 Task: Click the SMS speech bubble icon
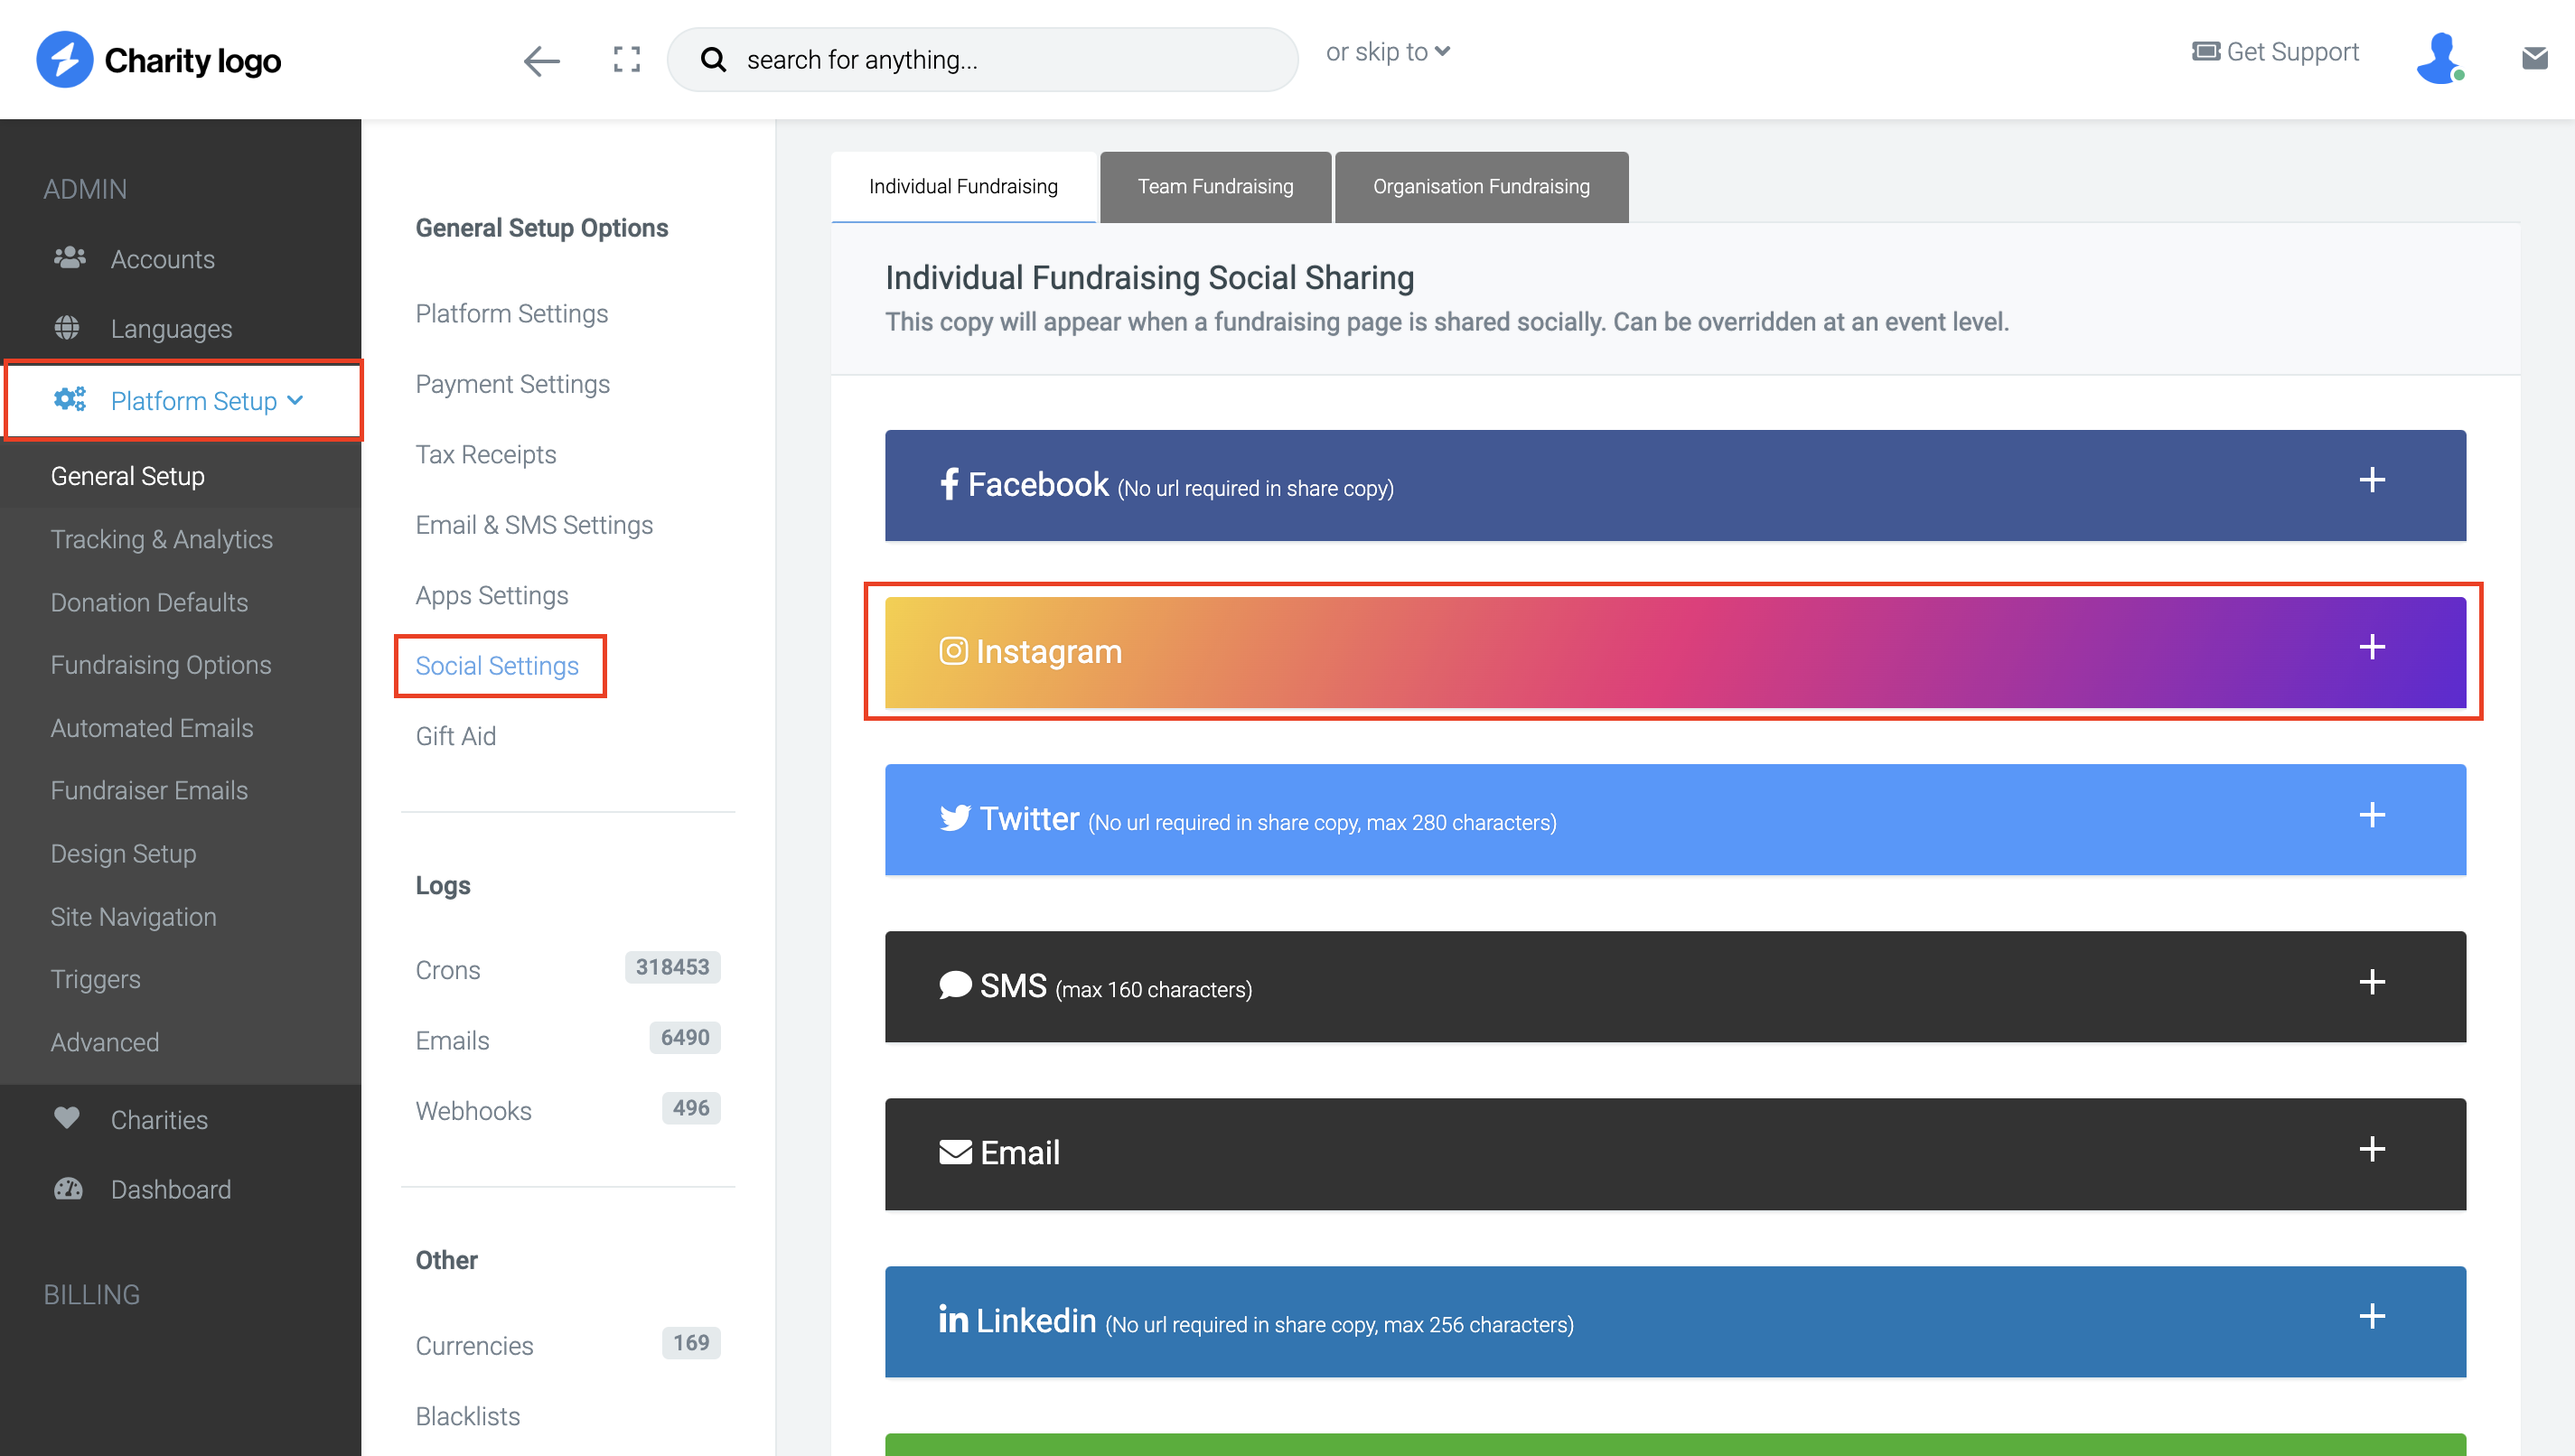[x=955, y=985]
